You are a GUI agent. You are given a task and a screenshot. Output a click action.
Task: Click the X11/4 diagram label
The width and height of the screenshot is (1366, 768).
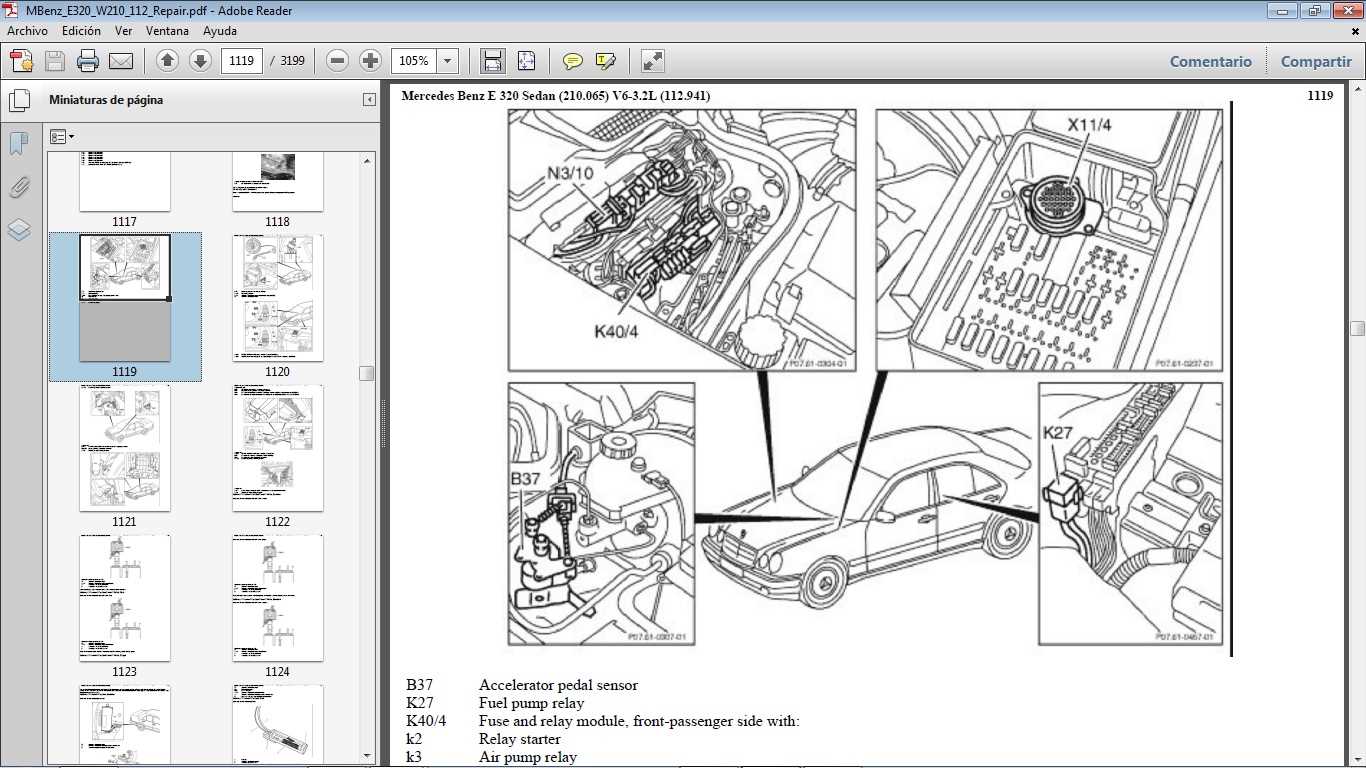point(1089,125)
